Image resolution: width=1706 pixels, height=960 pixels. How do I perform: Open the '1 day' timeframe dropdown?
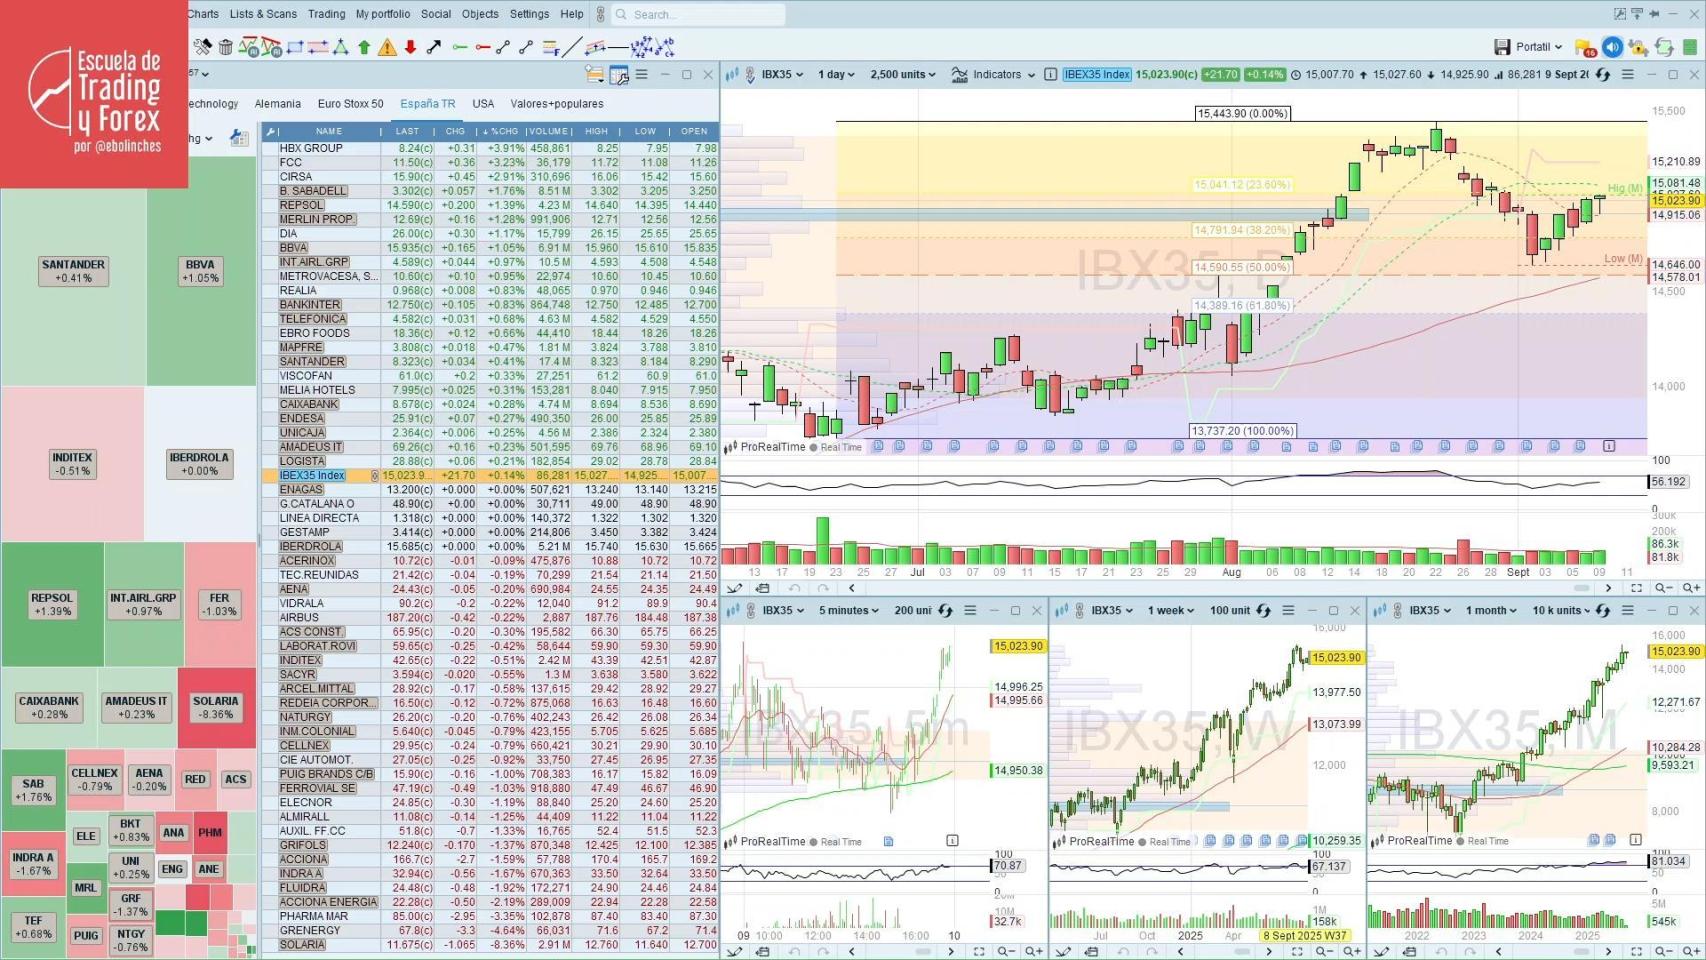(833, 74)
